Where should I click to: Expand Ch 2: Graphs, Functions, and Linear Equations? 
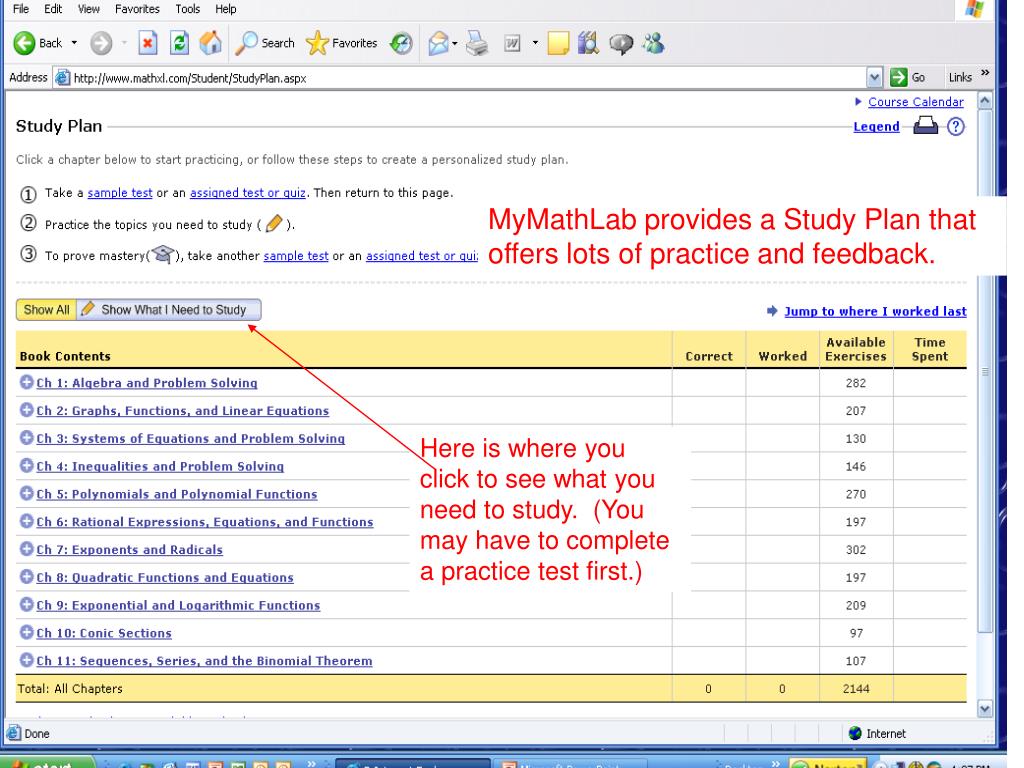coord(26,410)
